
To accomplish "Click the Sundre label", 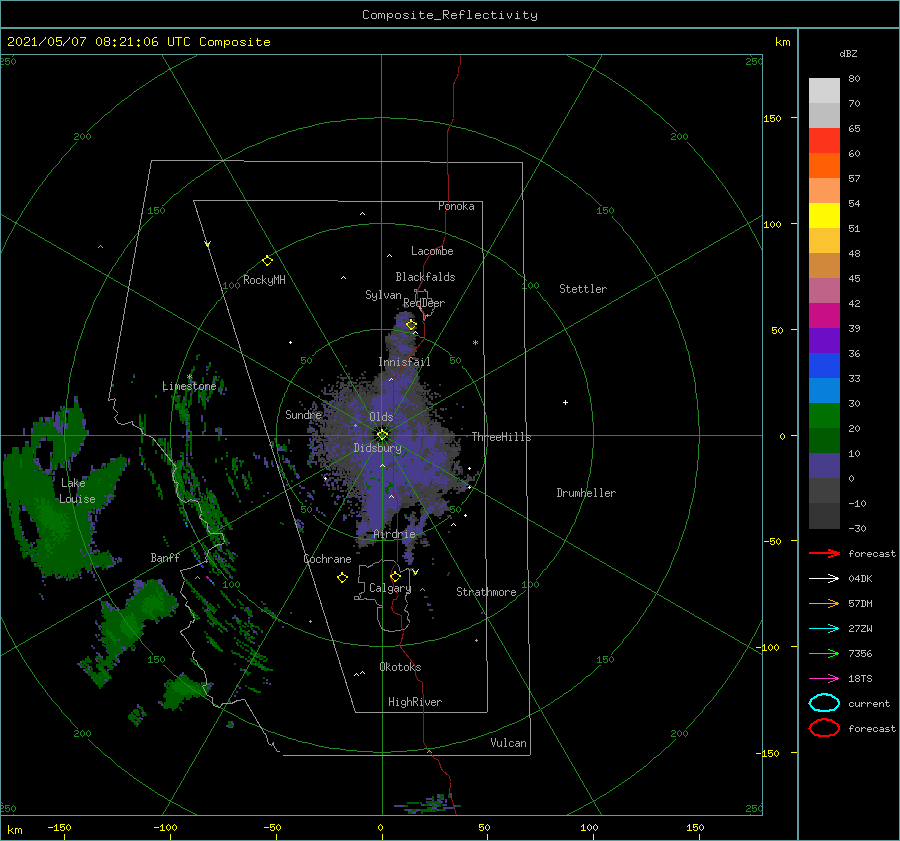I will click(x=303, y=414).
